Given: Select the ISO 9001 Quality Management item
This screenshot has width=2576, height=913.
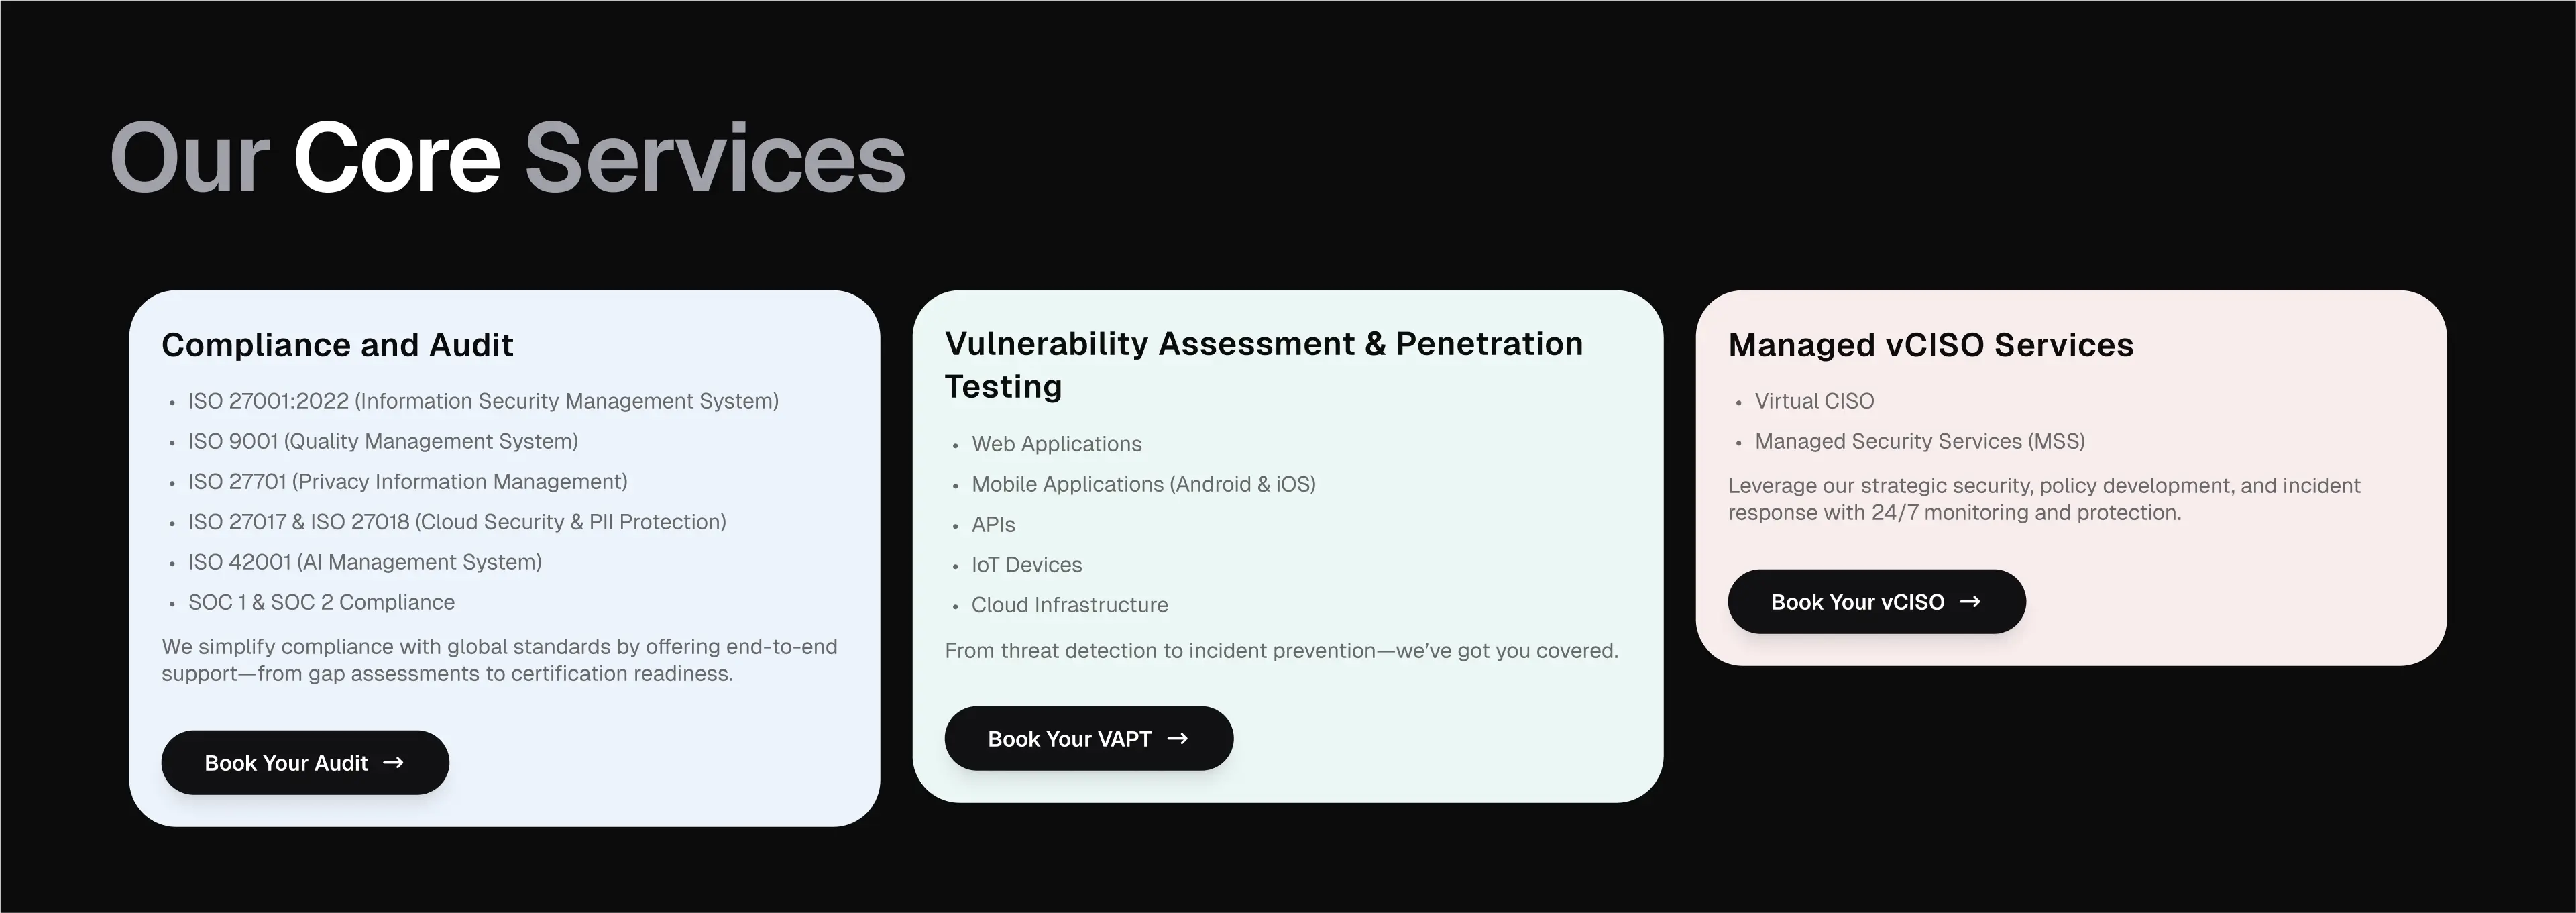Looking at the screenshot, I should point(383,441).
